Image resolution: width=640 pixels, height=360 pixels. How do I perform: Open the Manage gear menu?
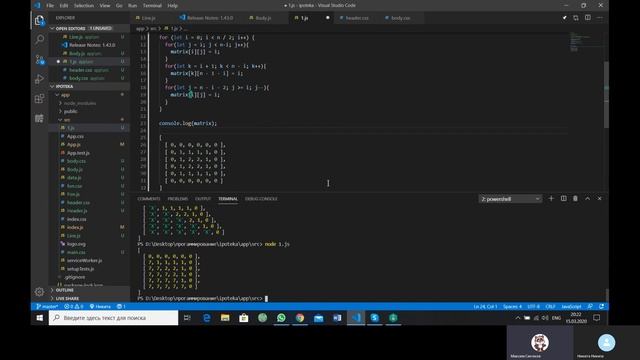coord(40,291)
